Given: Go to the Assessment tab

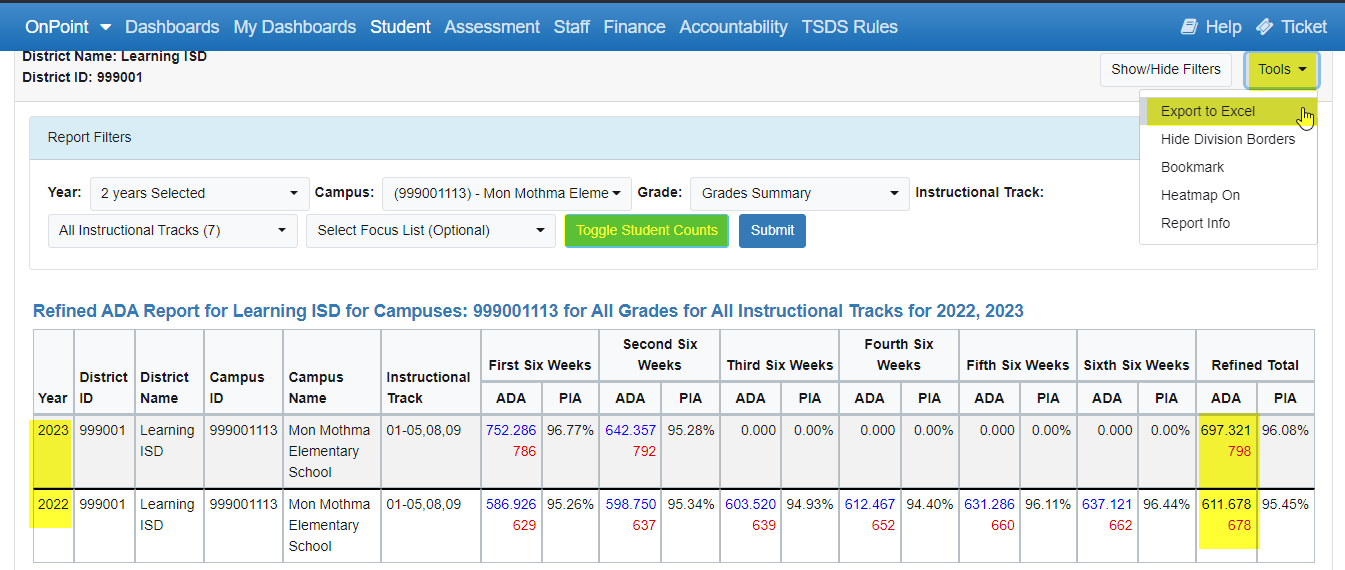Looking at the screenshot, I should click(492, 27).
